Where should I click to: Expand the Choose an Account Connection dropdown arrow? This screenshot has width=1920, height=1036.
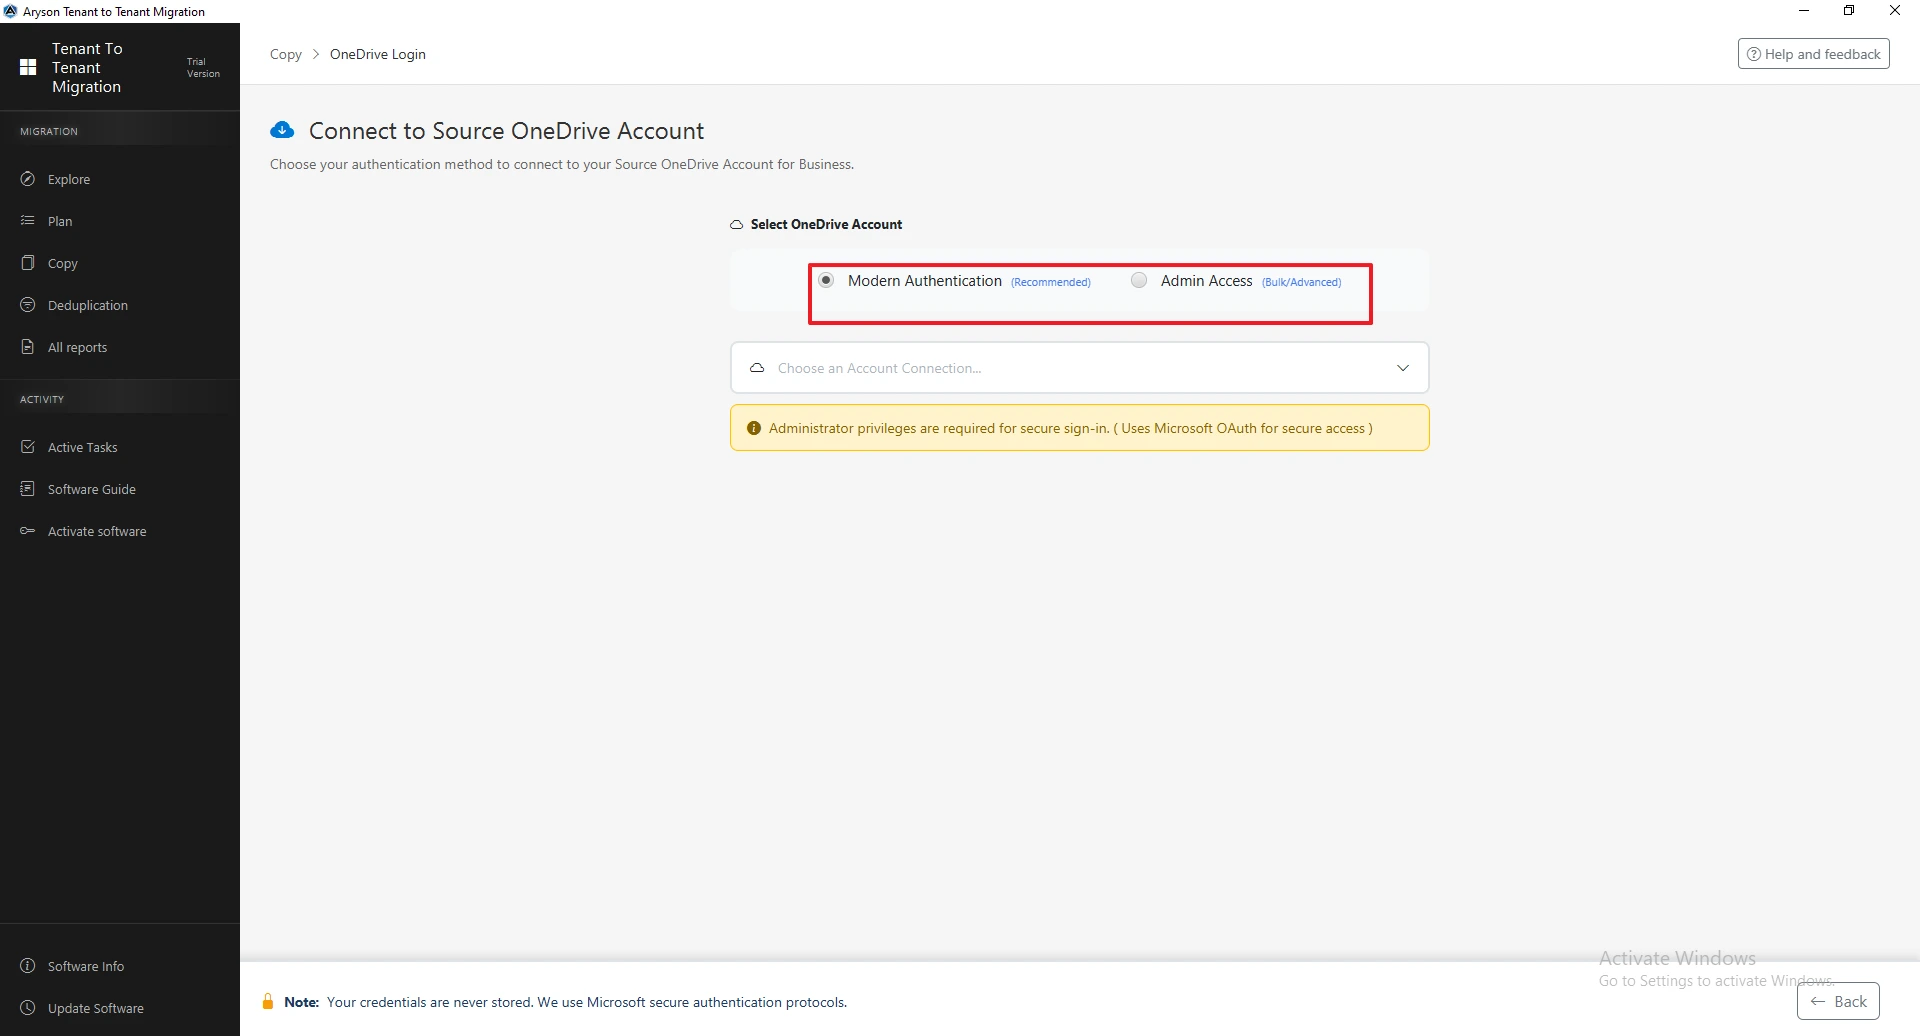coord(1403,368)
